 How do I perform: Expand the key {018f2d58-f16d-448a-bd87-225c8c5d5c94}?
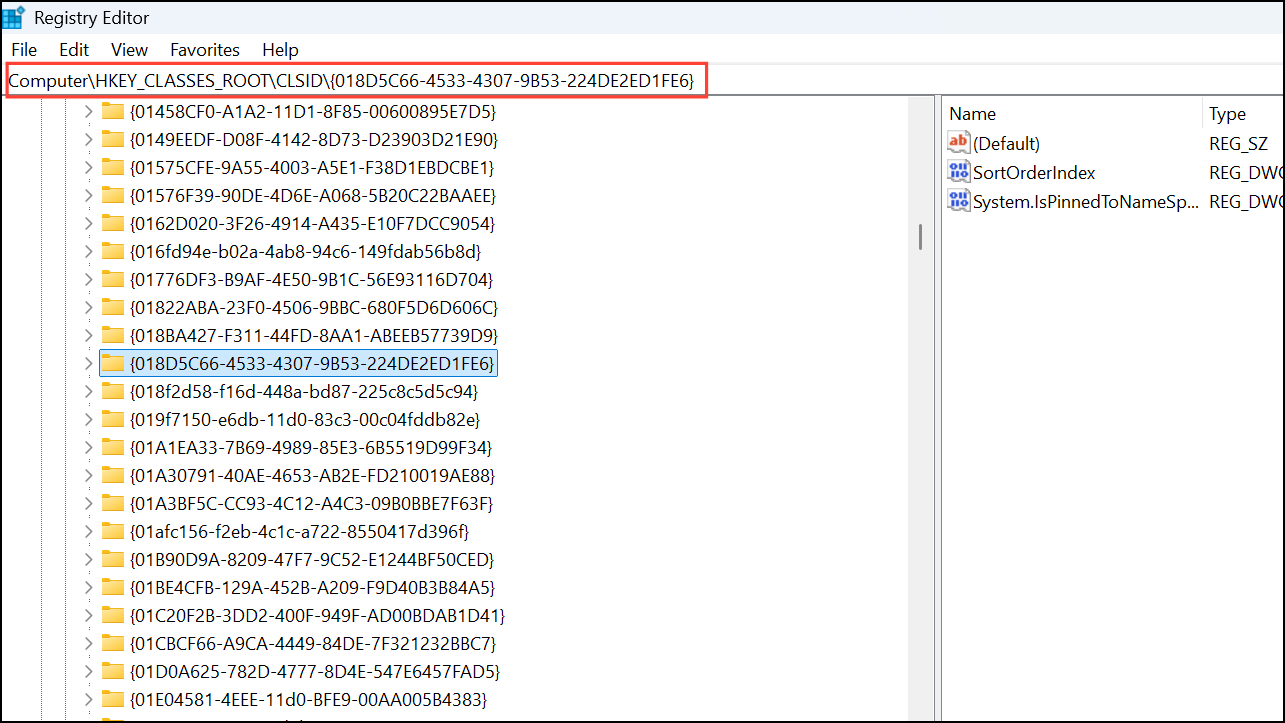pyautogui.click(x=89, y=391)
